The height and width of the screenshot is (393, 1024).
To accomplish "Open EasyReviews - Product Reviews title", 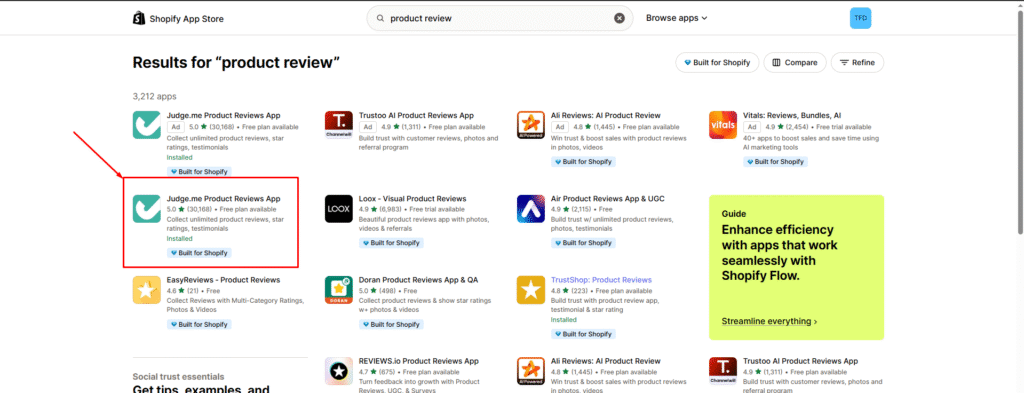I will pyautogui.click(x=223, y=280).
